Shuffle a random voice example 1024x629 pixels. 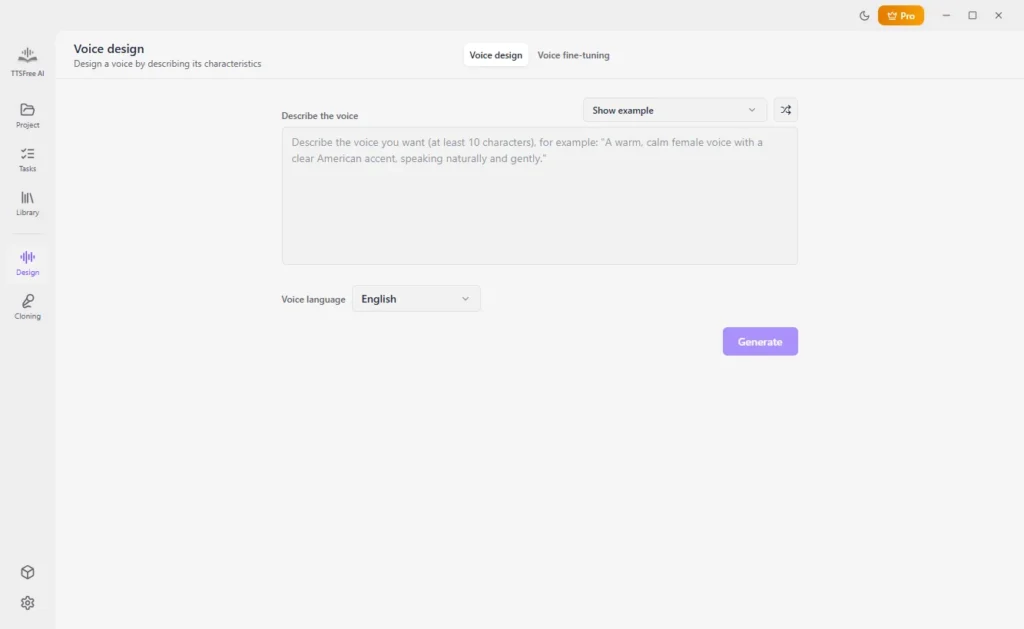786,110
